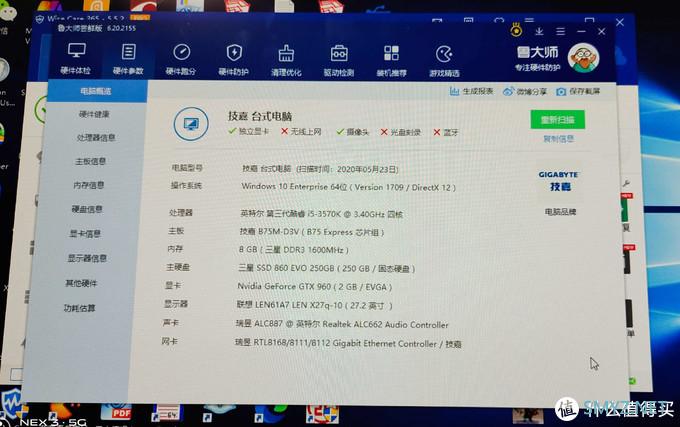Click the 8 GB 三星 DDR3 1600MHz line
Image resolution: width=680 pixels, height=427 pixels.
coord(294,250)
